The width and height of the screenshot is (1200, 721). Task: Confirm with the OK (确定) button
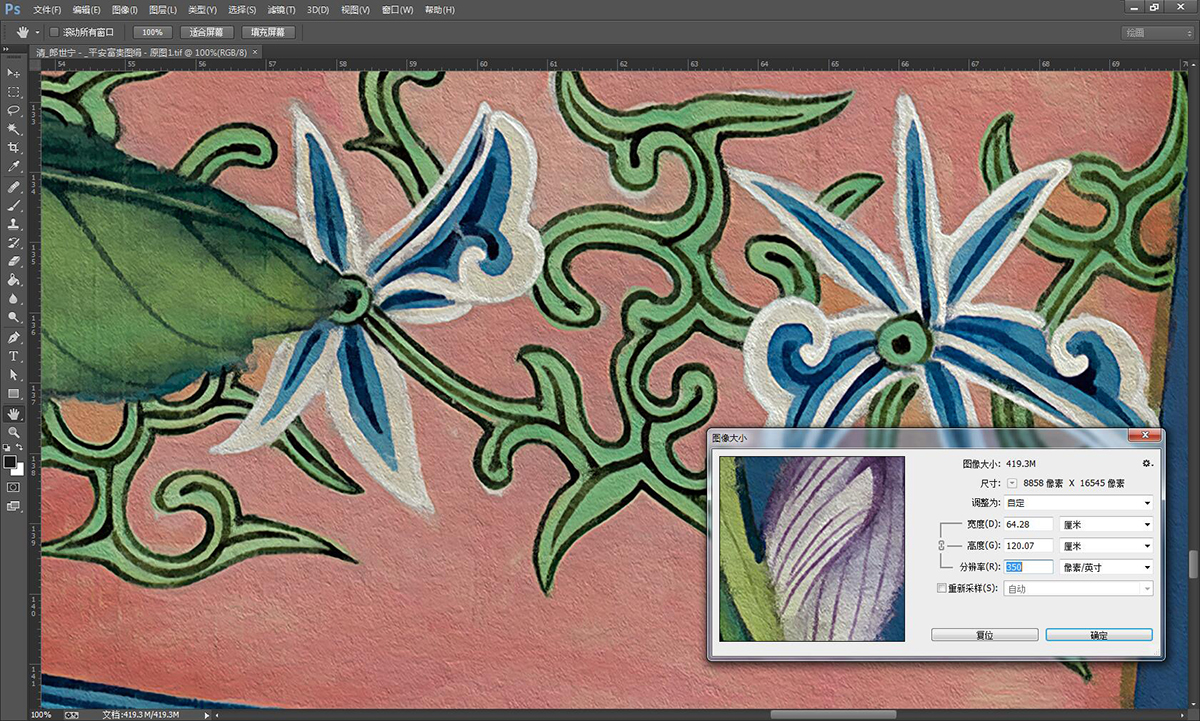[1099, 635]
